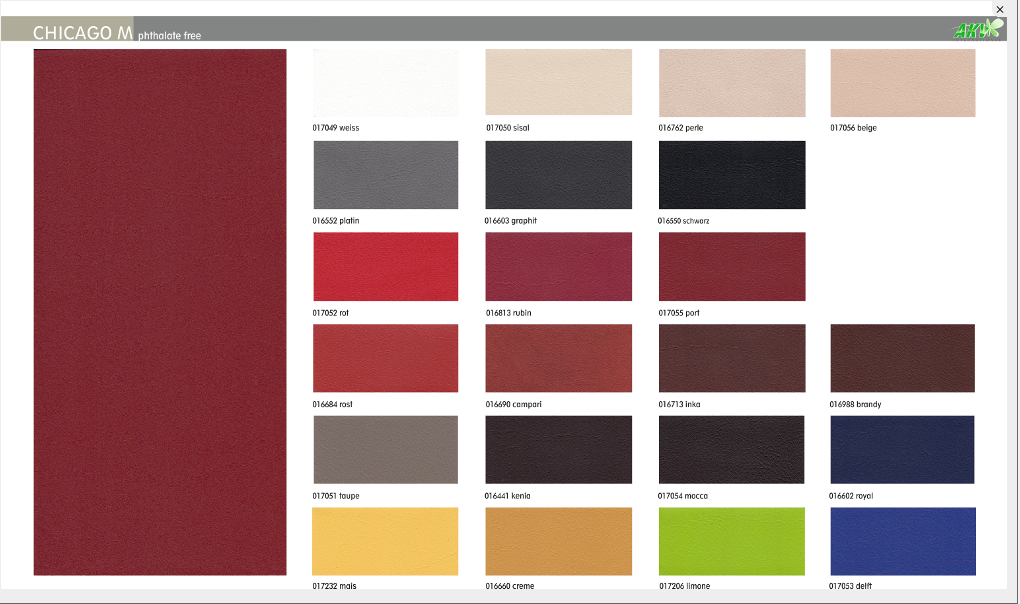This screenshot has height=604, width=1020.
Task: Click the 016660 creme label text
Action: click(510, 586)
